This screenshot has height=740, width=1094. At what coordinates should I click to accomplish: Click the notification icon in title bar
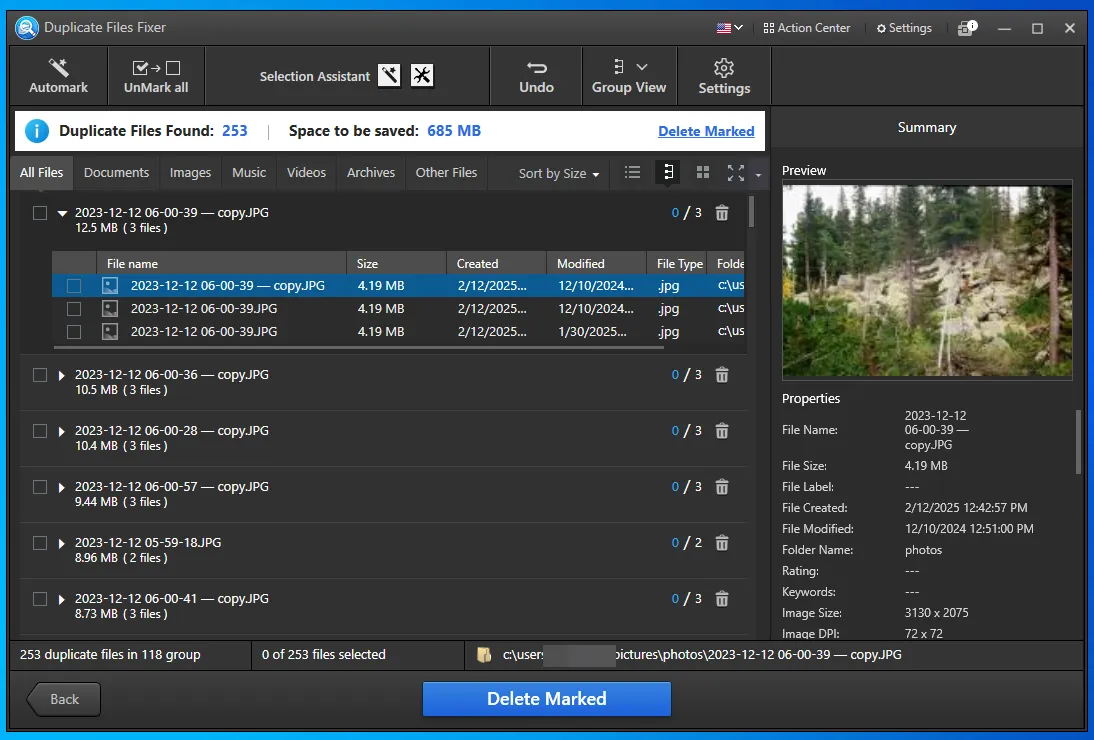coord(967,28)
